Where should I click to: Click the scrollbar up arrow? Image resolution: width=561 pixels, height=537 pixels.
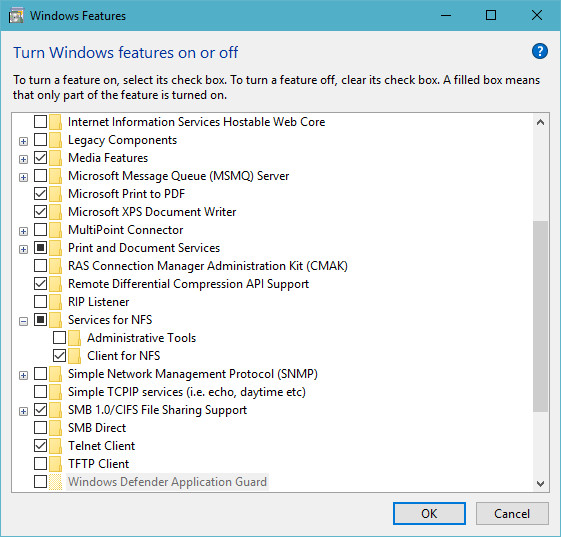tap(541, 122)
